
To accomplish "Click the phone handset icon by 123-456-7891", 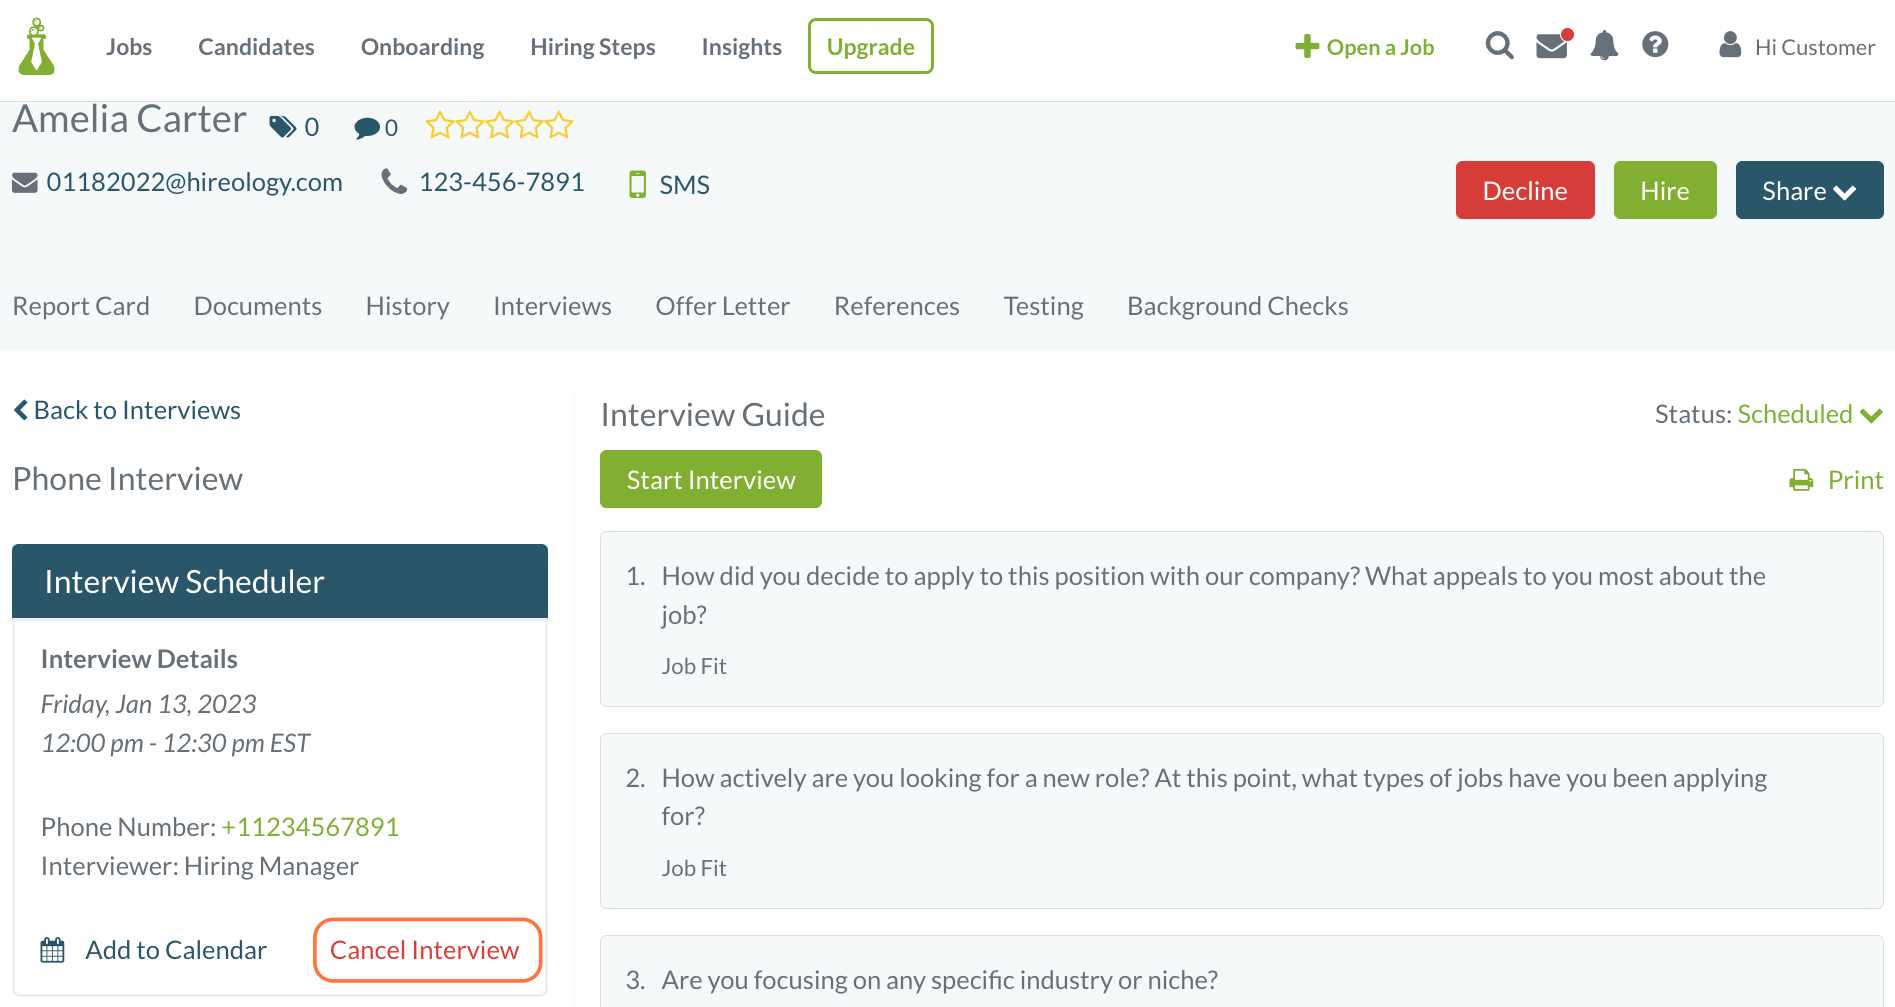I will pos(394,181).
